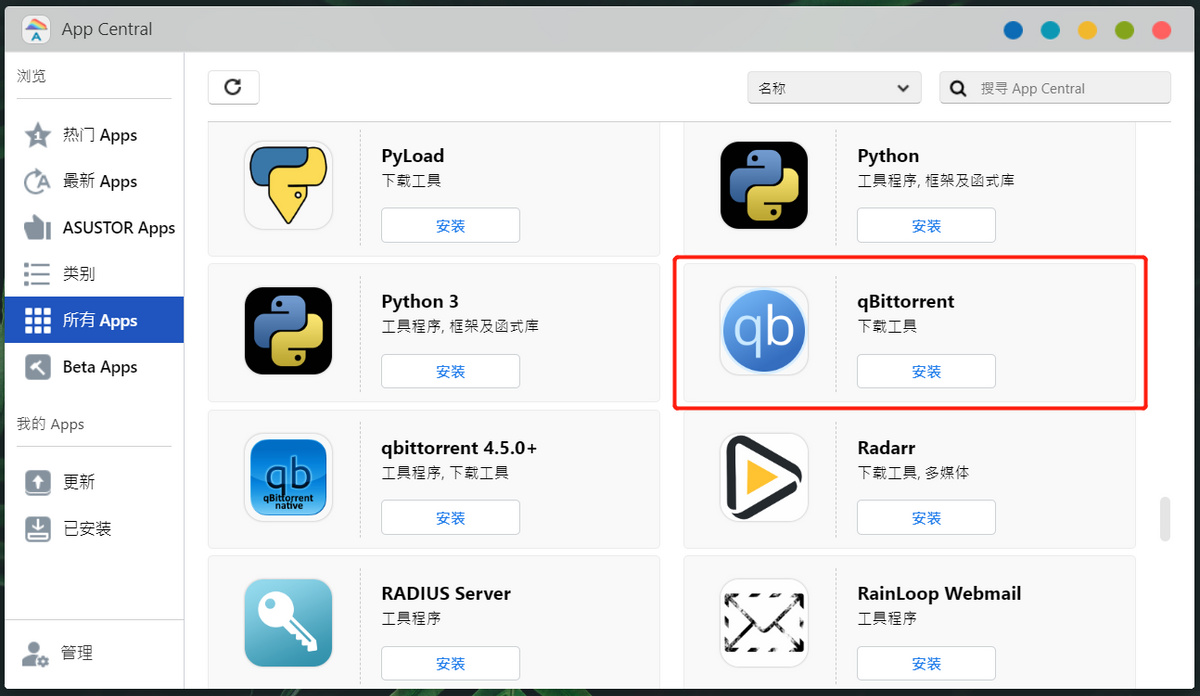
Task: Install RADIUS Server with 安装 button
Action: tap(450, 663)
